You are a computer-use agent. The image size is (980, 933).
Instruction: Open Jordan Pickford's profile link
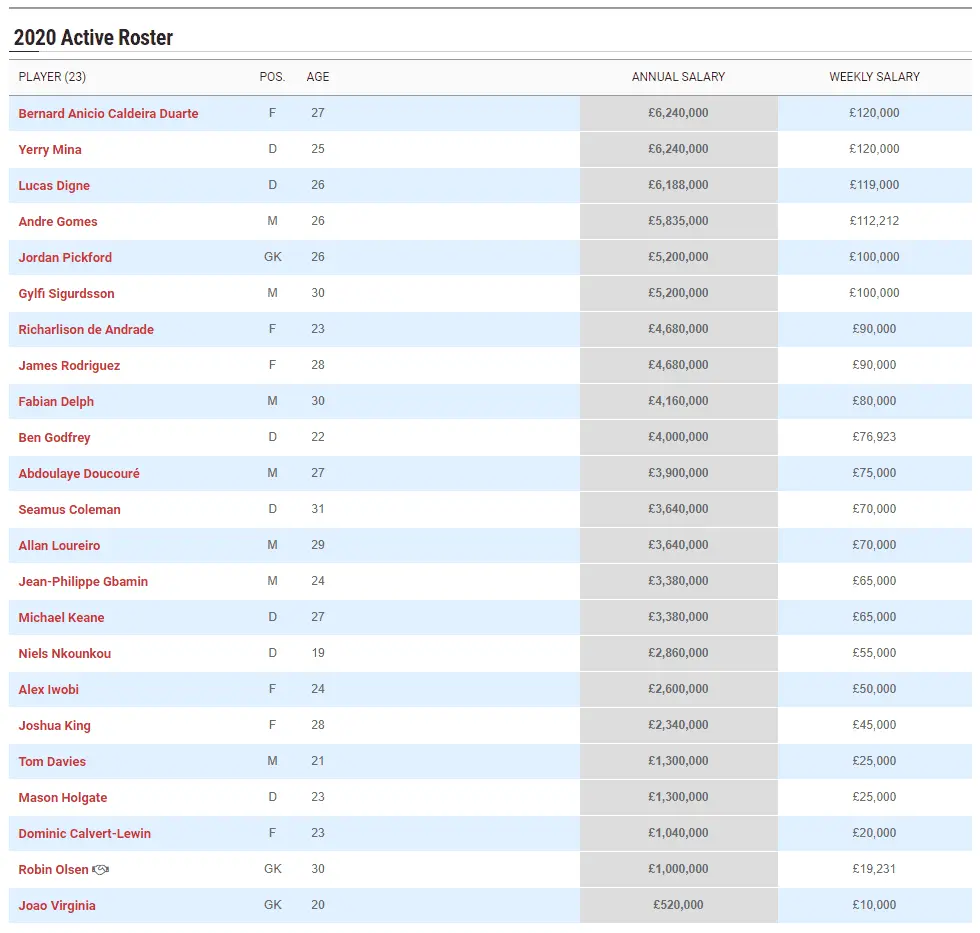[65, 258]
